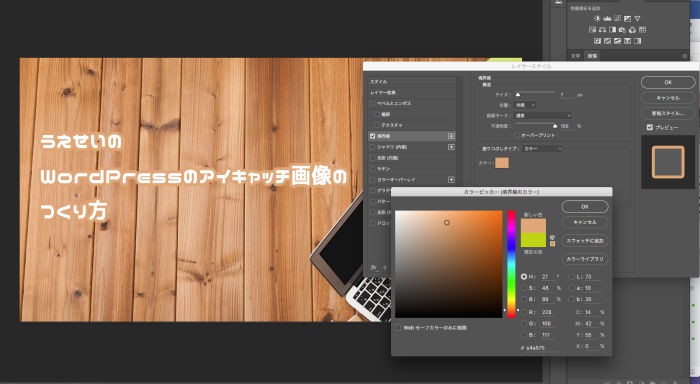
Task: Add an Exposure adjustment layer icon
Action: [627, 18]
